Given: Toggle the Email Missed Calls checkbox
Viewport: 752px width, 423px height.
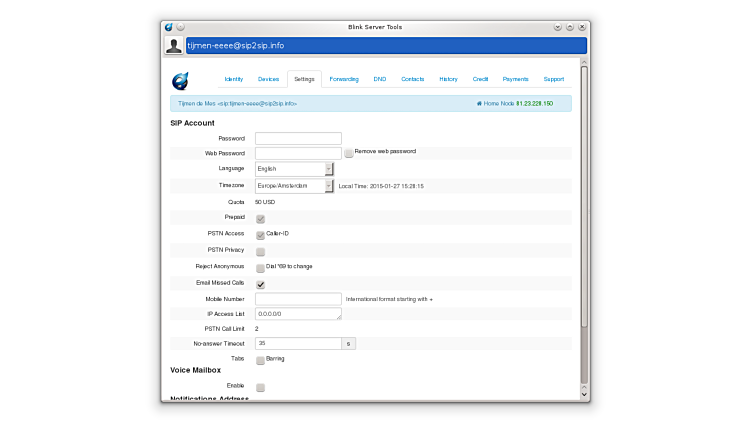Looking at the screenshot, I should click(x=261, y=285).
